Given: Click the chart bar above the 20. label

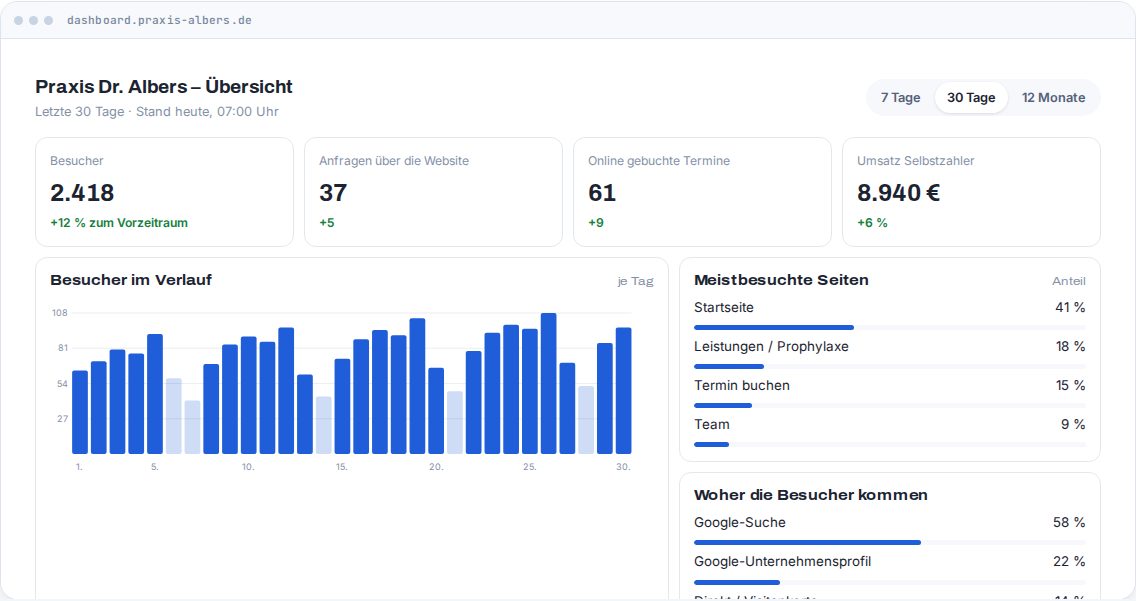Looking at the screenshot, I should point(436,411).
